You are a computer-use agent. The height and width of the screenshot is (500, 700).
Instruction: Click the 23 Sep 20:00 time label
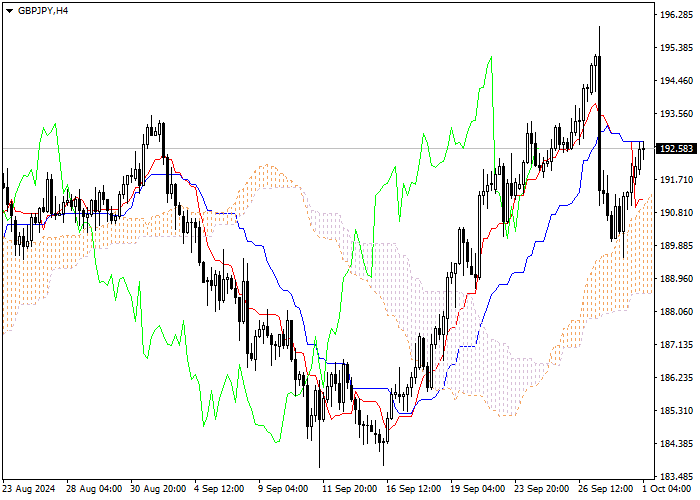[542, 489]
